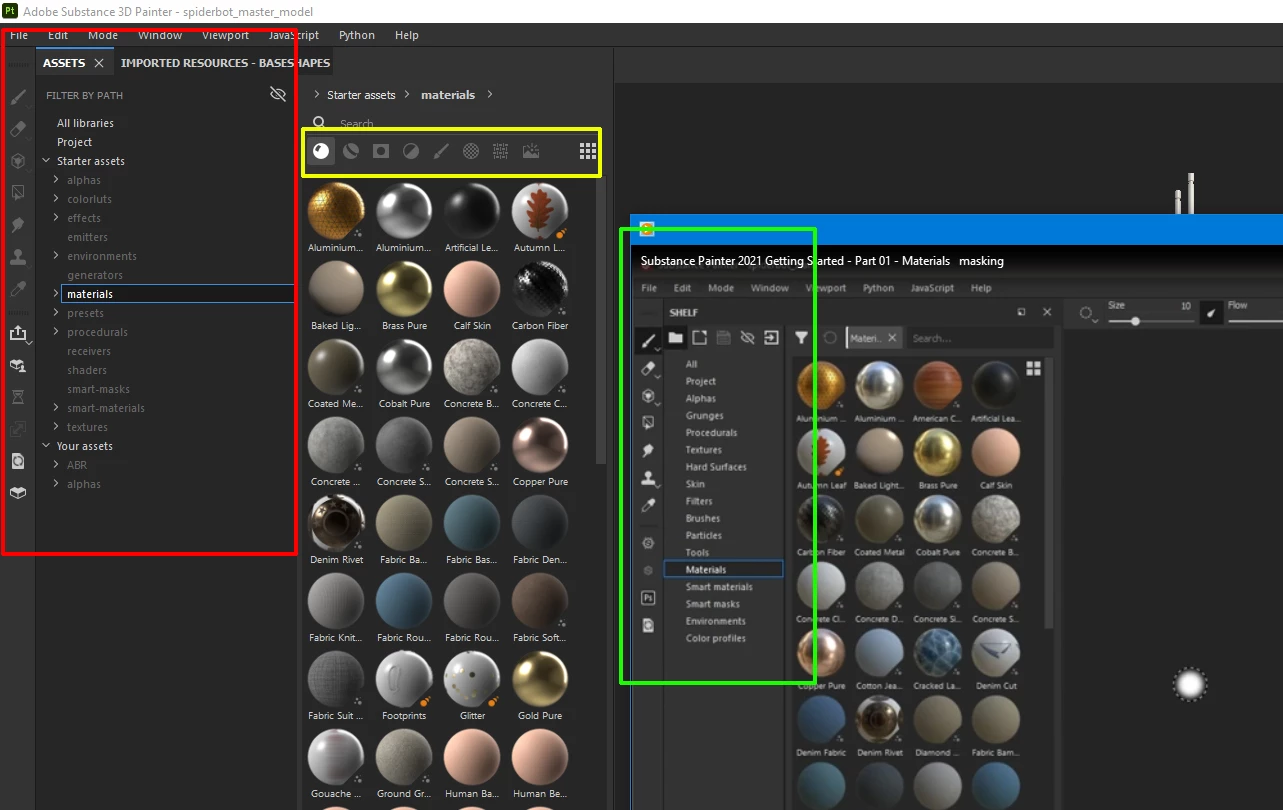The width and height of the screenshot is (1283, 810).
Task: Select the Material Picker eyedropper in main toolbar
Action: (18, 289)
